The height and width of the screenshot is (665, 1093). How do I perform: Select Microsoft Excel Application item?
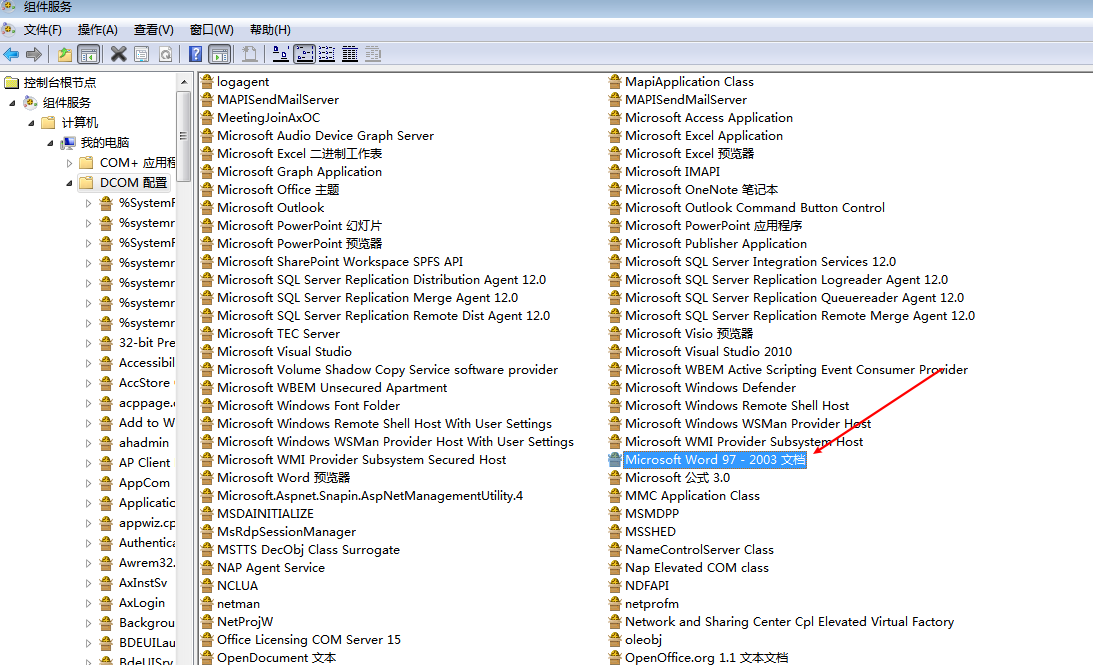pyautogui.click(x=703, y=136)
